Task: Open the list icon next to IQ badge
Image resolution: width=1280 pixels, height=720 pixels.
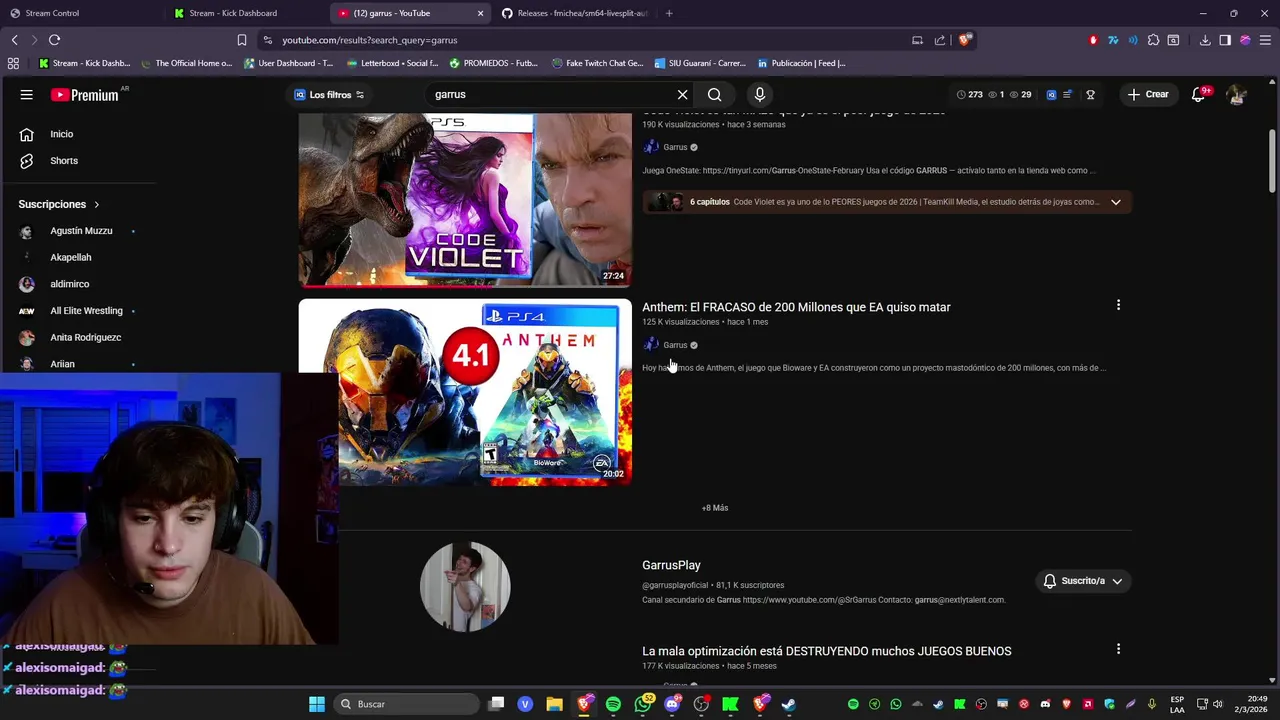Action: [x=1067, y=95]
